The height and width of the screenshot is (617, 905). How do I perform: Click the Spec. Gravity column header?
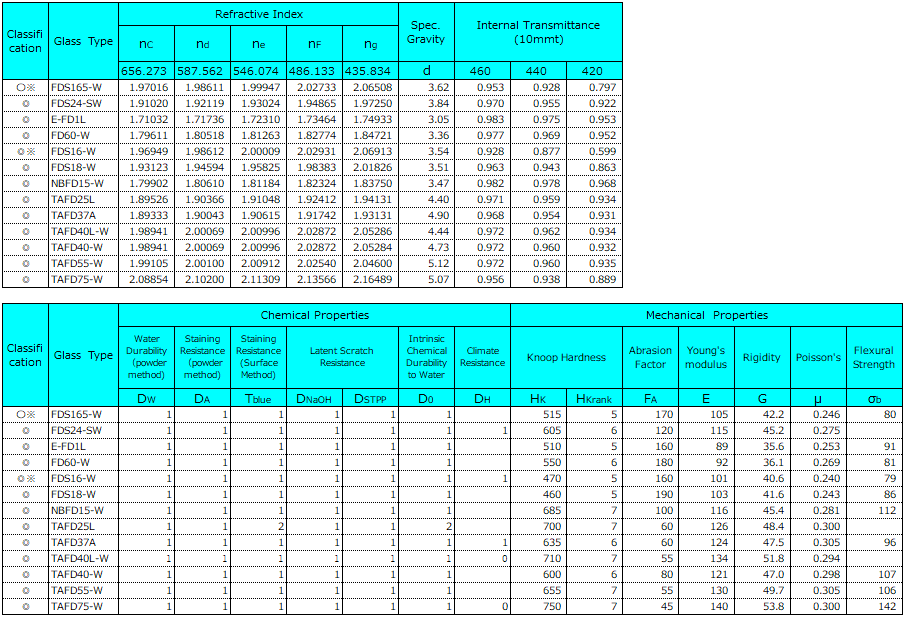point(426,32)
